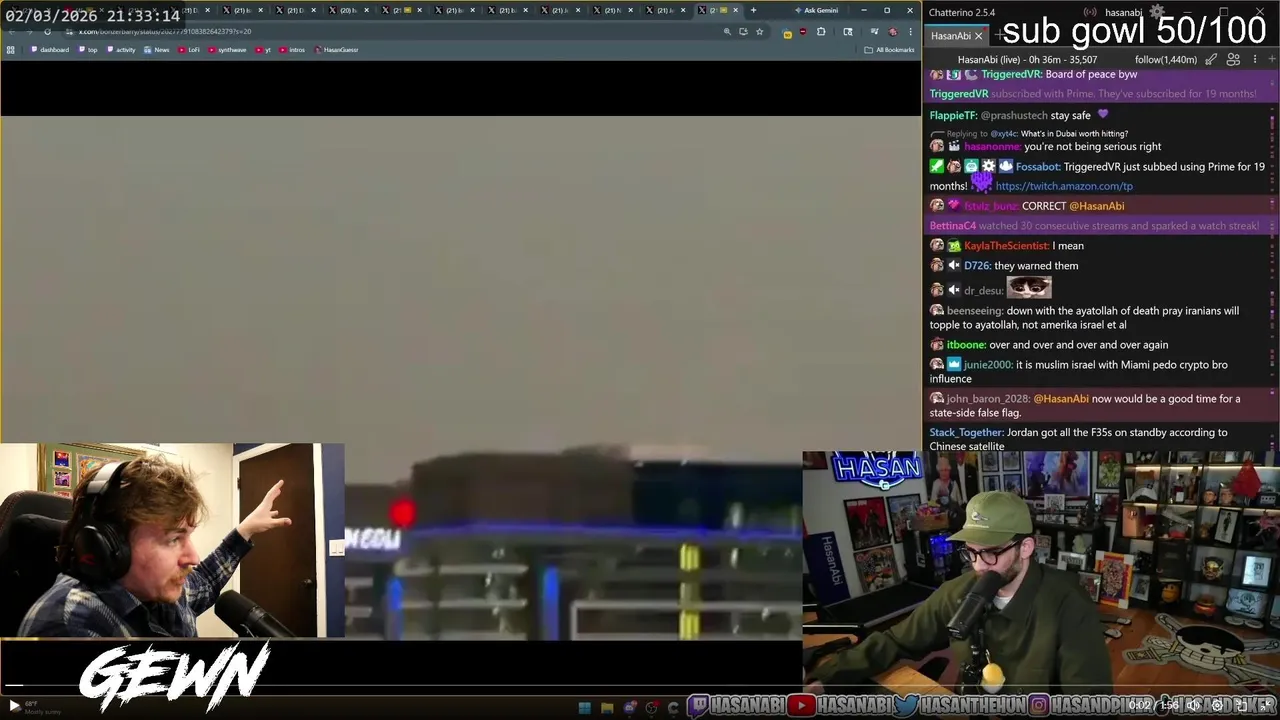Viewport: 1280px width, 720px height.
Task: Click beenseeing username in chat
Action: (x=975, y=311)
